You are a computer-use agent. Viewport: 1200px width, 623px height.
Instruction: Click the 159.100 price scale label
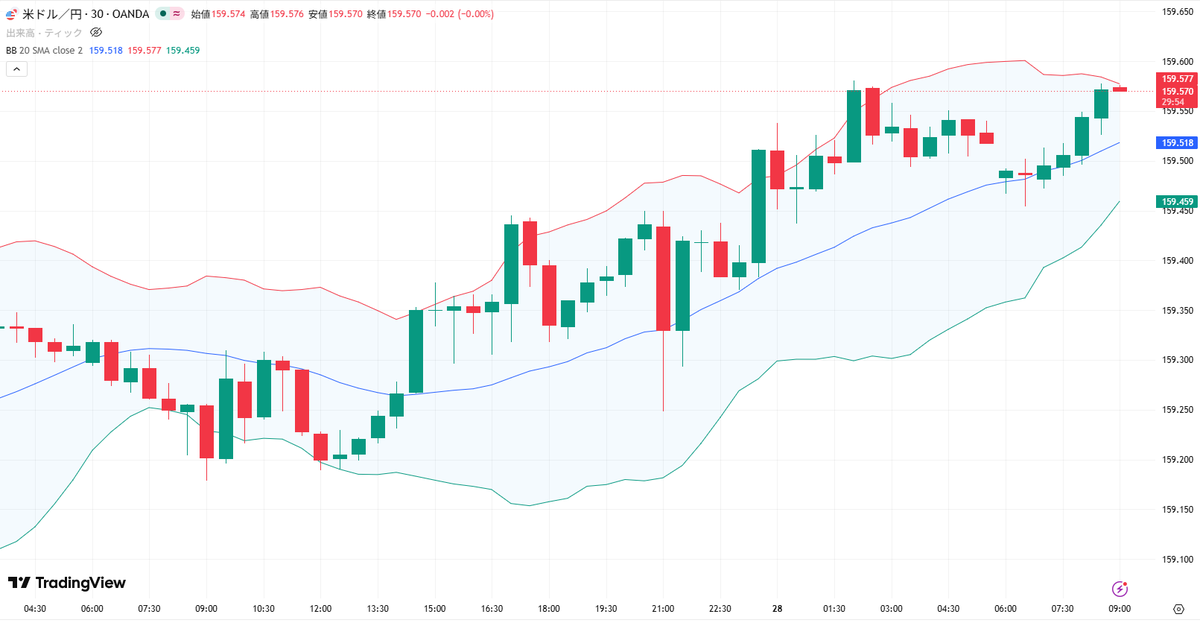(1176, 559)
